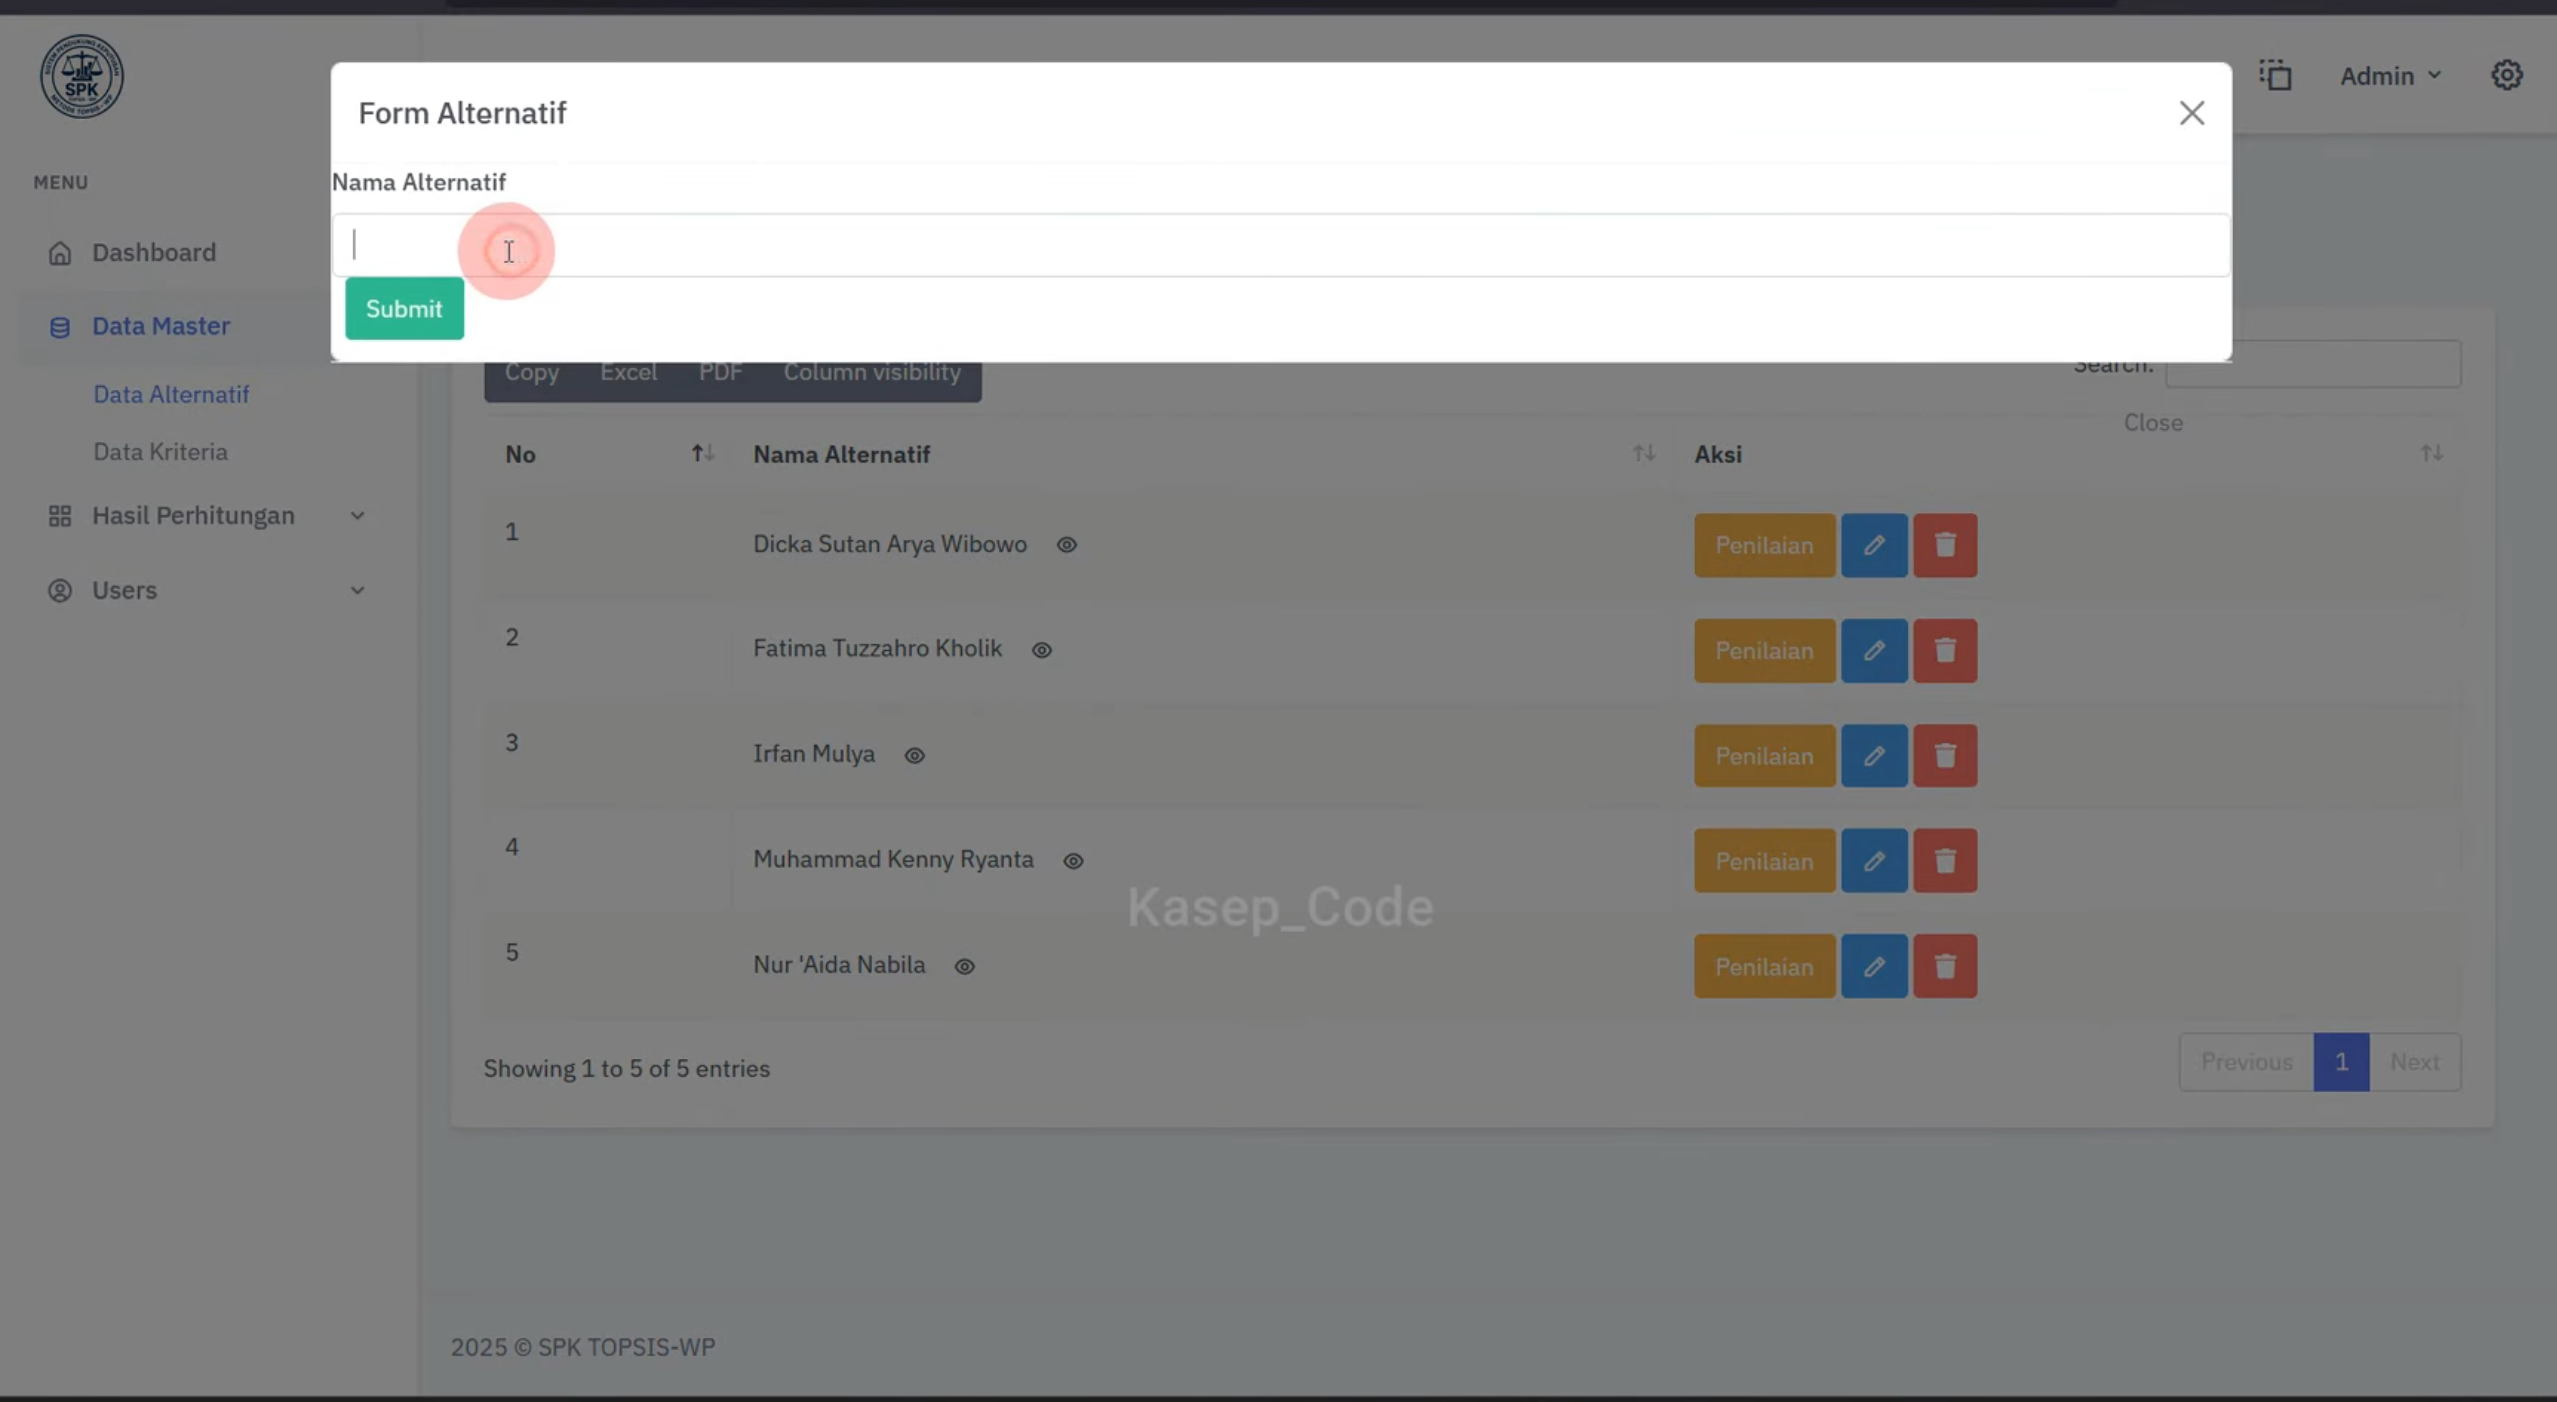Image resolution: width=2557 pixels, height=1402 pixels.
Task: Open Penilaian for Irfan Mulya
Action: coord(1764,756)
